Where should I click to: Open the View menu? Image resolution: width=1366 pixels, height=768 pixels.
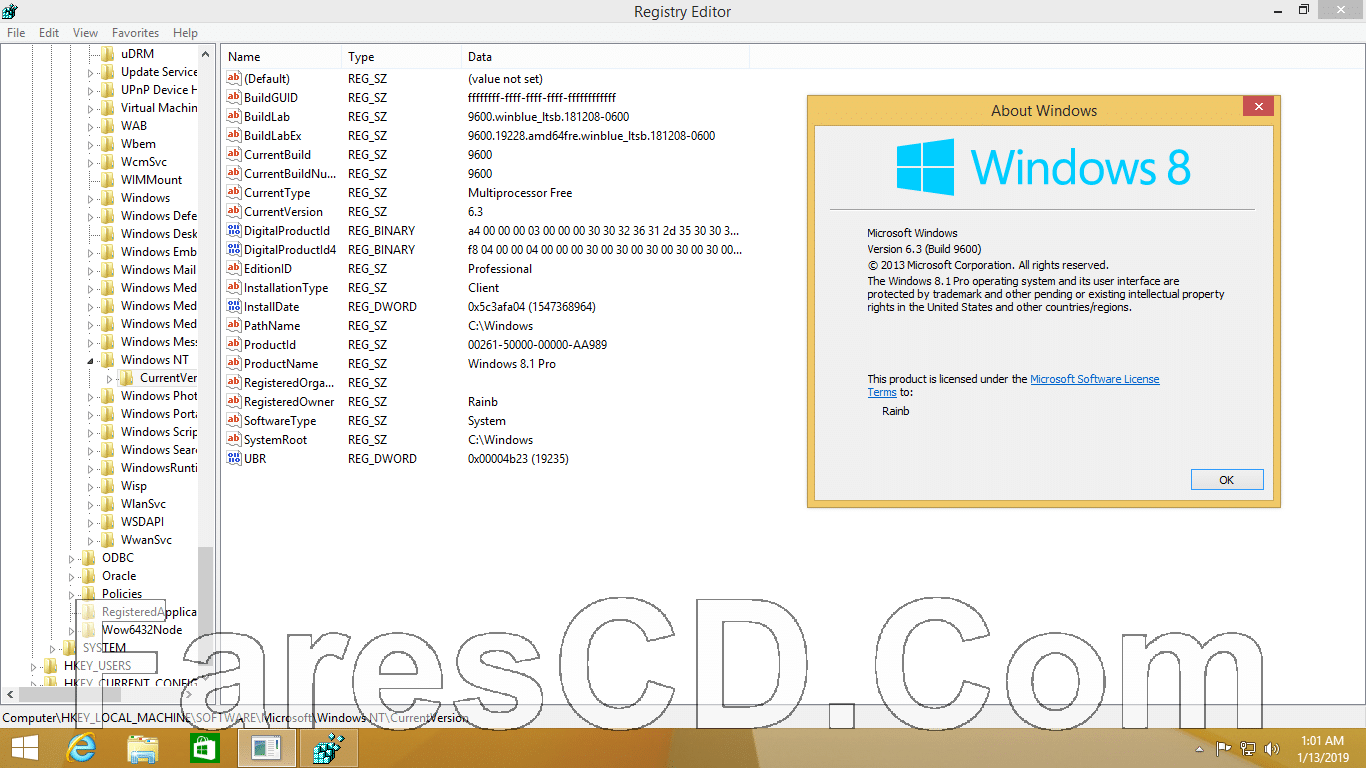pos(86,33)
